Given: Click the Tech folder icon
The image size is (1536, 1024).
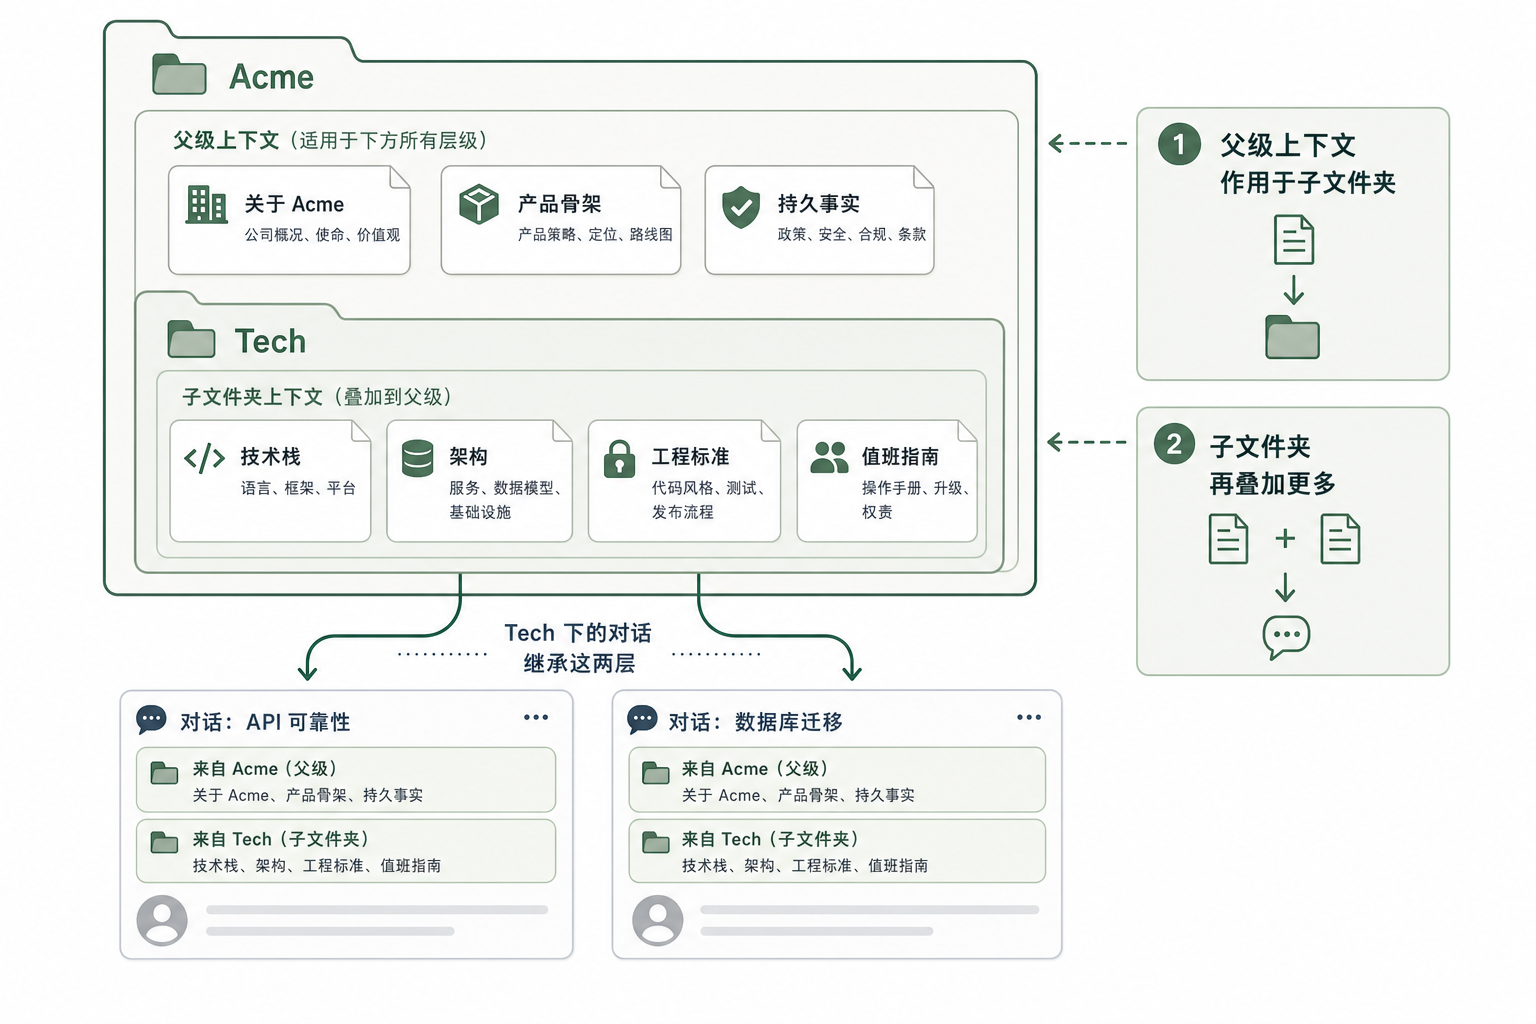Looking at the screenshot, I should 191,339.
